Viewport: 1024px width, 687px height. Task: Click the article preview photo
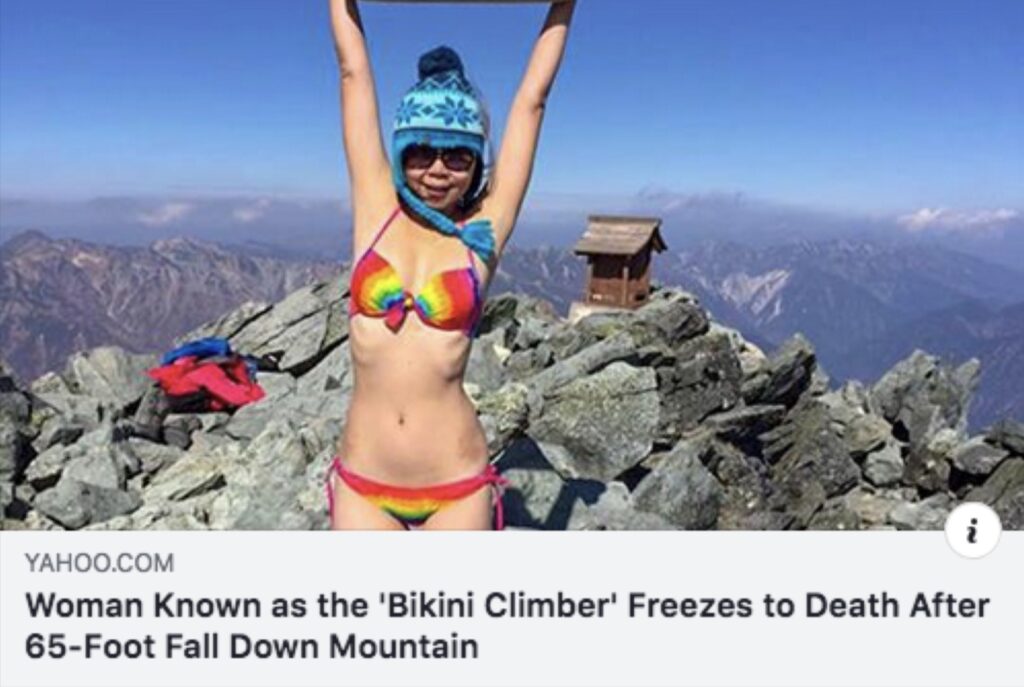(x=512, y=264)
